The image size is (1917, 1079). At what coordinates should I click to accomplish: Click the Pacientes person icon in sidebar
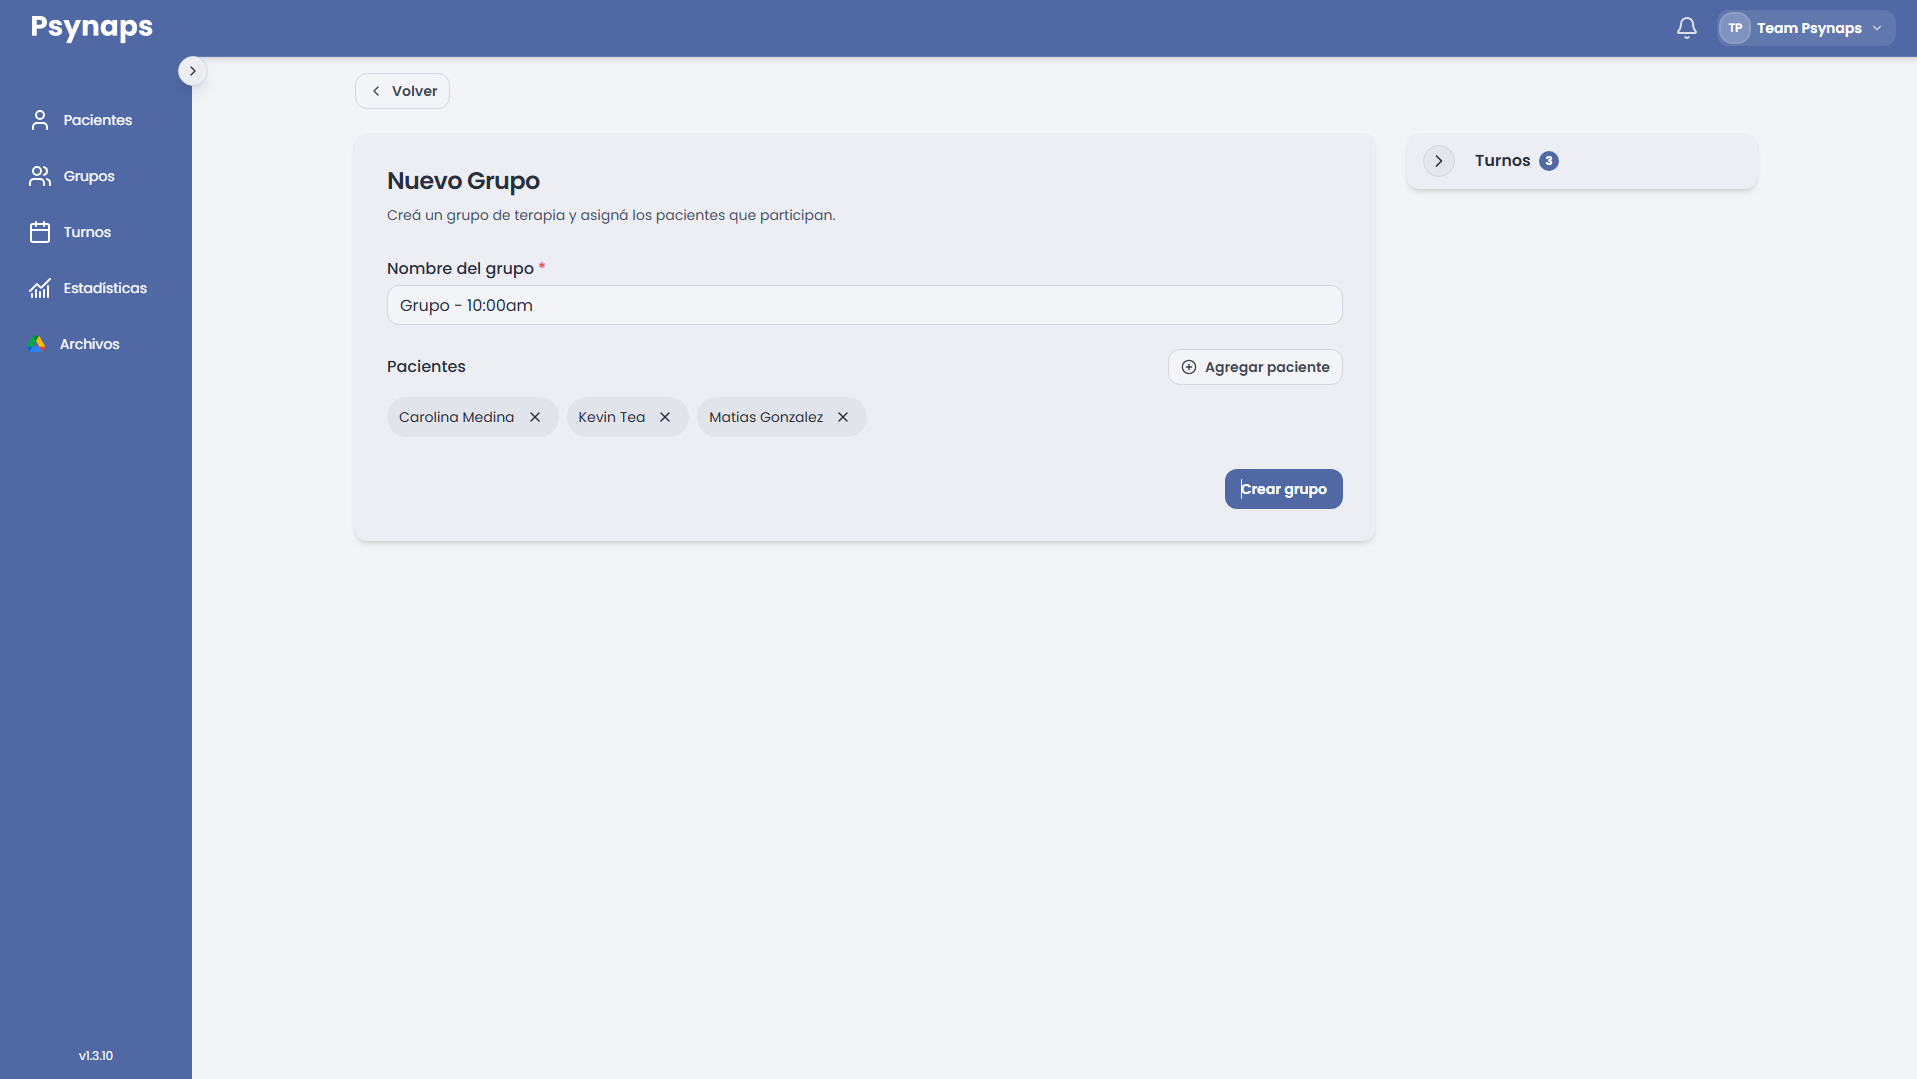(x=40, y=120)
